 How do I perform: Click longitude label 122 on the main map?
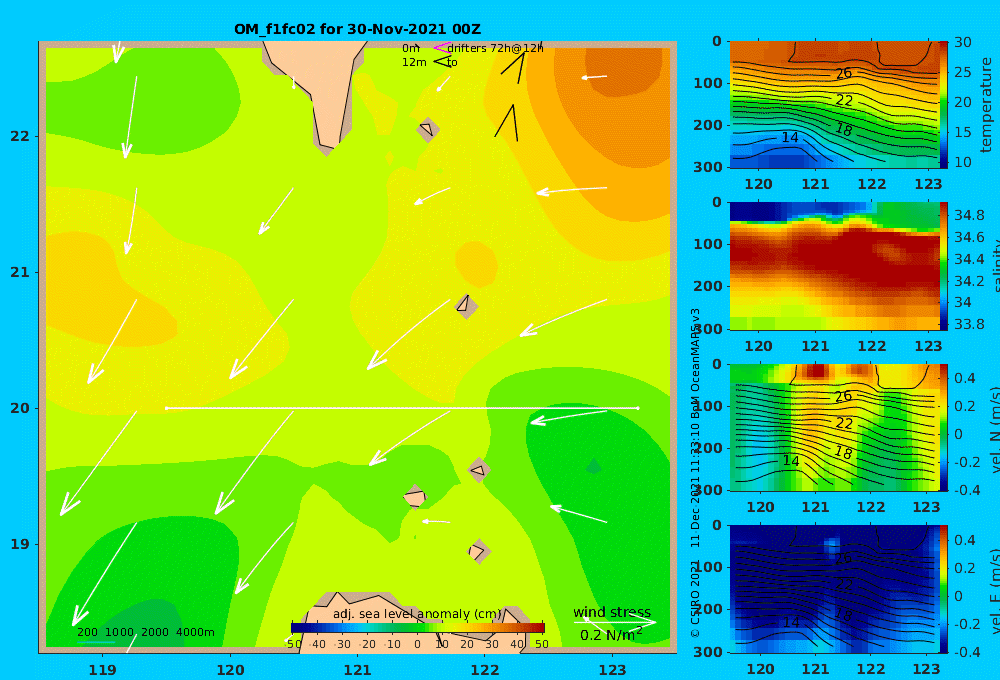pos(485,670)
